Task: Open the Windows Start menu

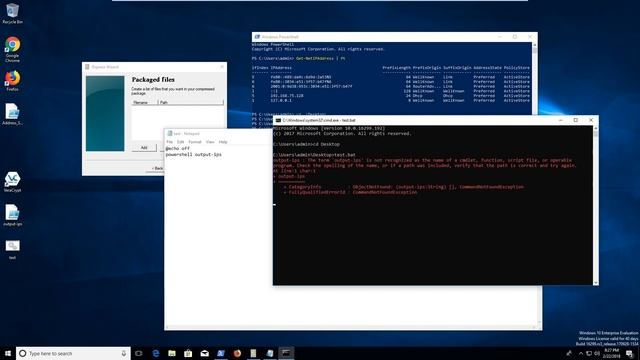Action: 8,353
